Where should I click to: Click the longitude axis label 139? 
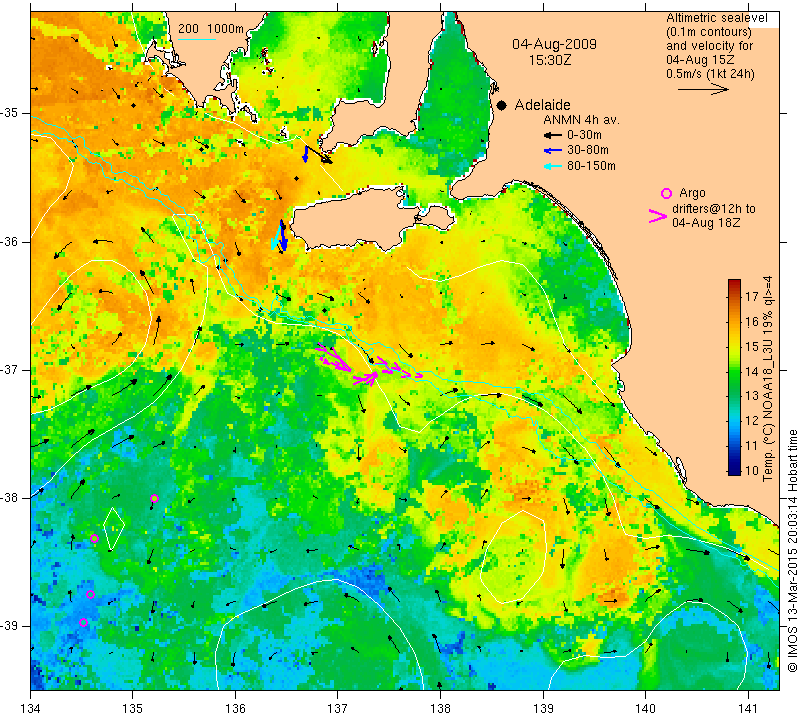pos(543,708)
